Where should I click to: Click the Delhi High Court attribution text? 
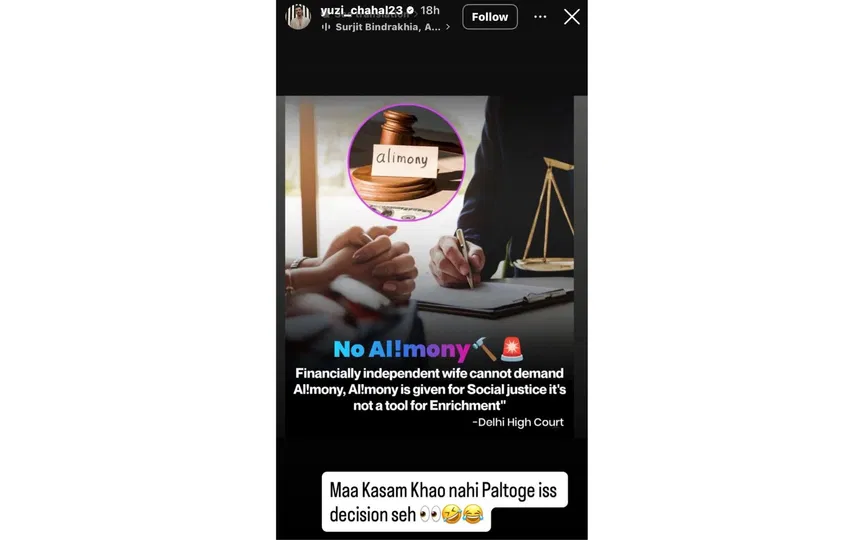coord(518,422)
